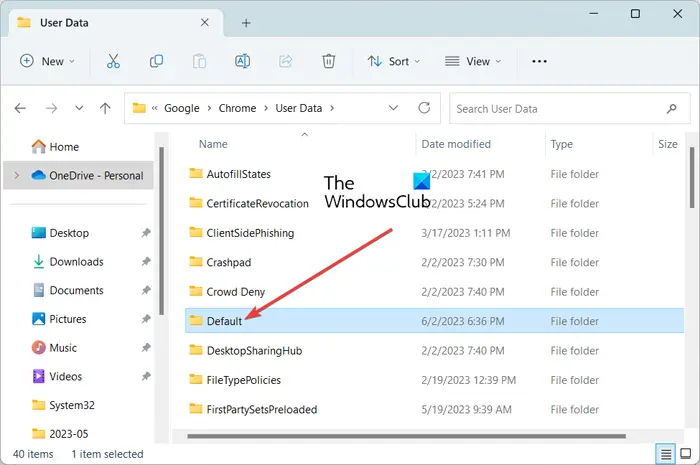Show hidden path with double chevron
700x465 pixels.
pyautogui.click(x=154, y=108)
